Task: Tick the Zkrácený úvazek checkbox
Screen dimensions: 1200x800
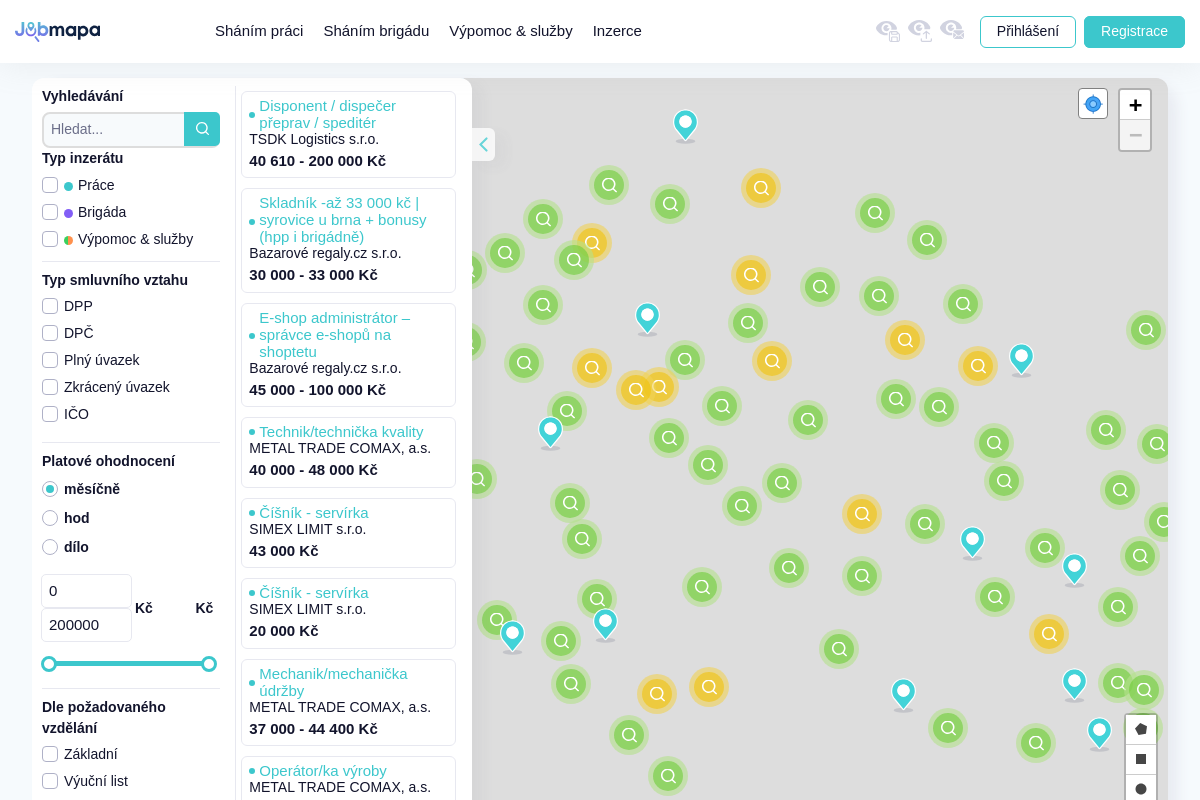Action: pos(50,387)
